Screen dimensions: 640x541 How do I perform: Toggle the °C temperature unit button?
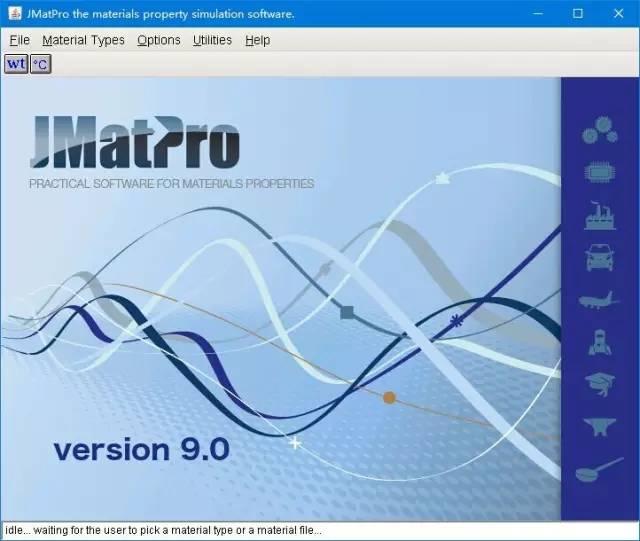click(41, 64)
